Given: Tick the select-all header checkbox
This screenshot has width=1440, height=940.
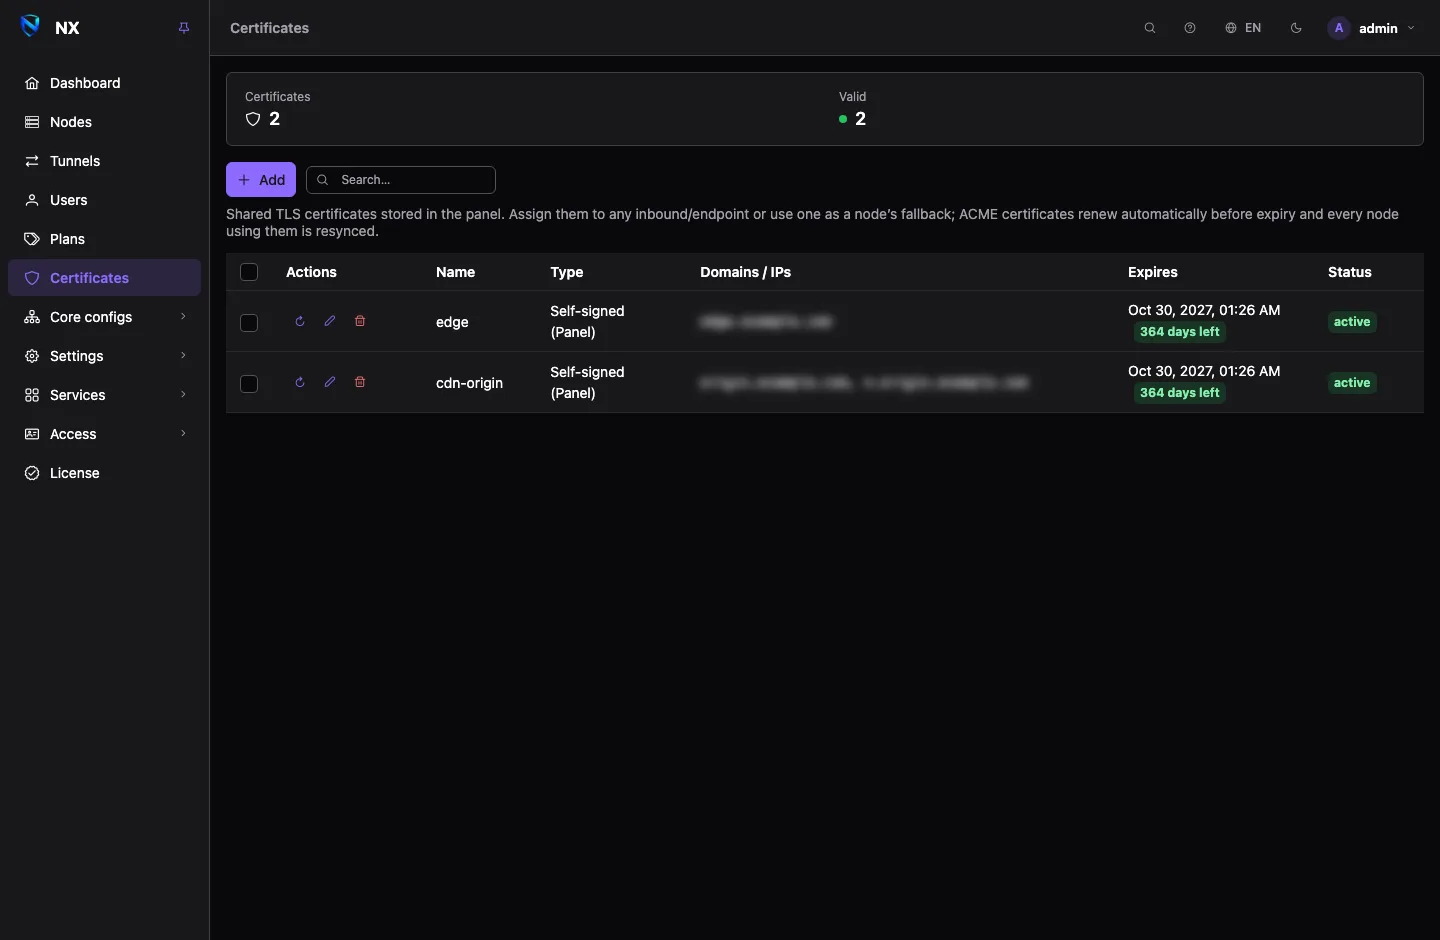Looking at the screenshot, I should point(249,272).
